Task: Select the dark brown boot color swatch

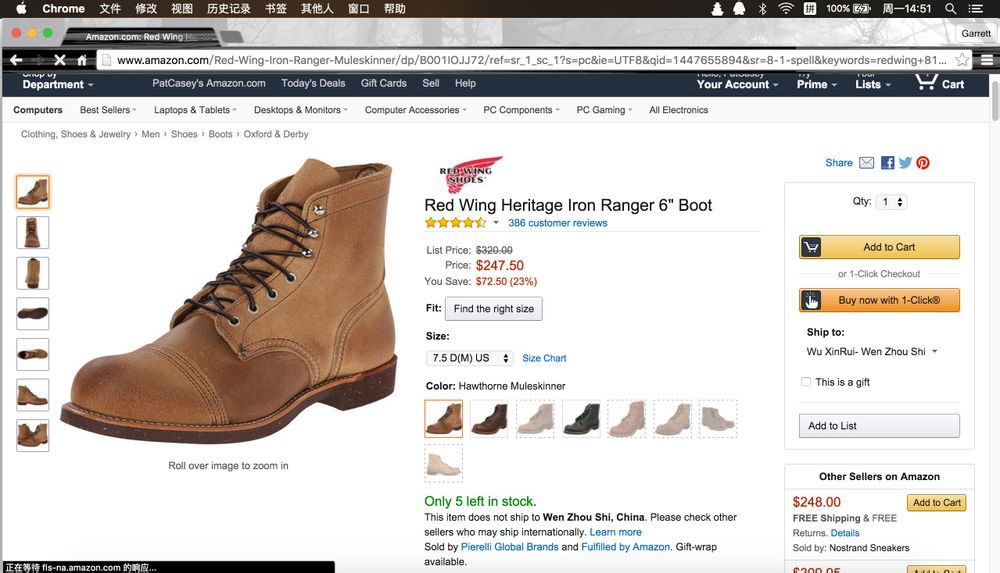Action: click(489, 419)
